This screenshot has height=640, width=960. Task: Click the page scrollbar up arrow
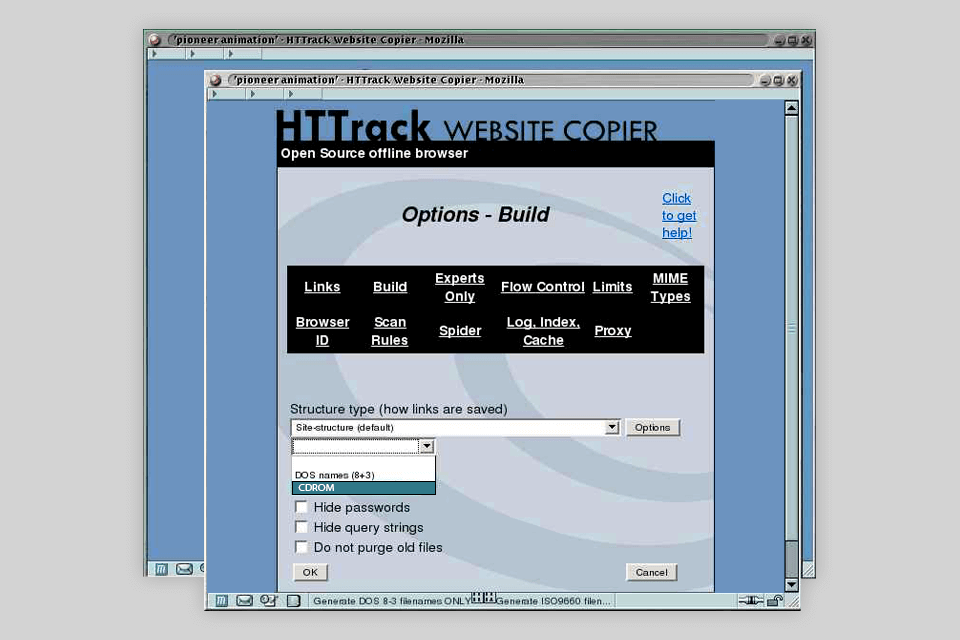792,108
